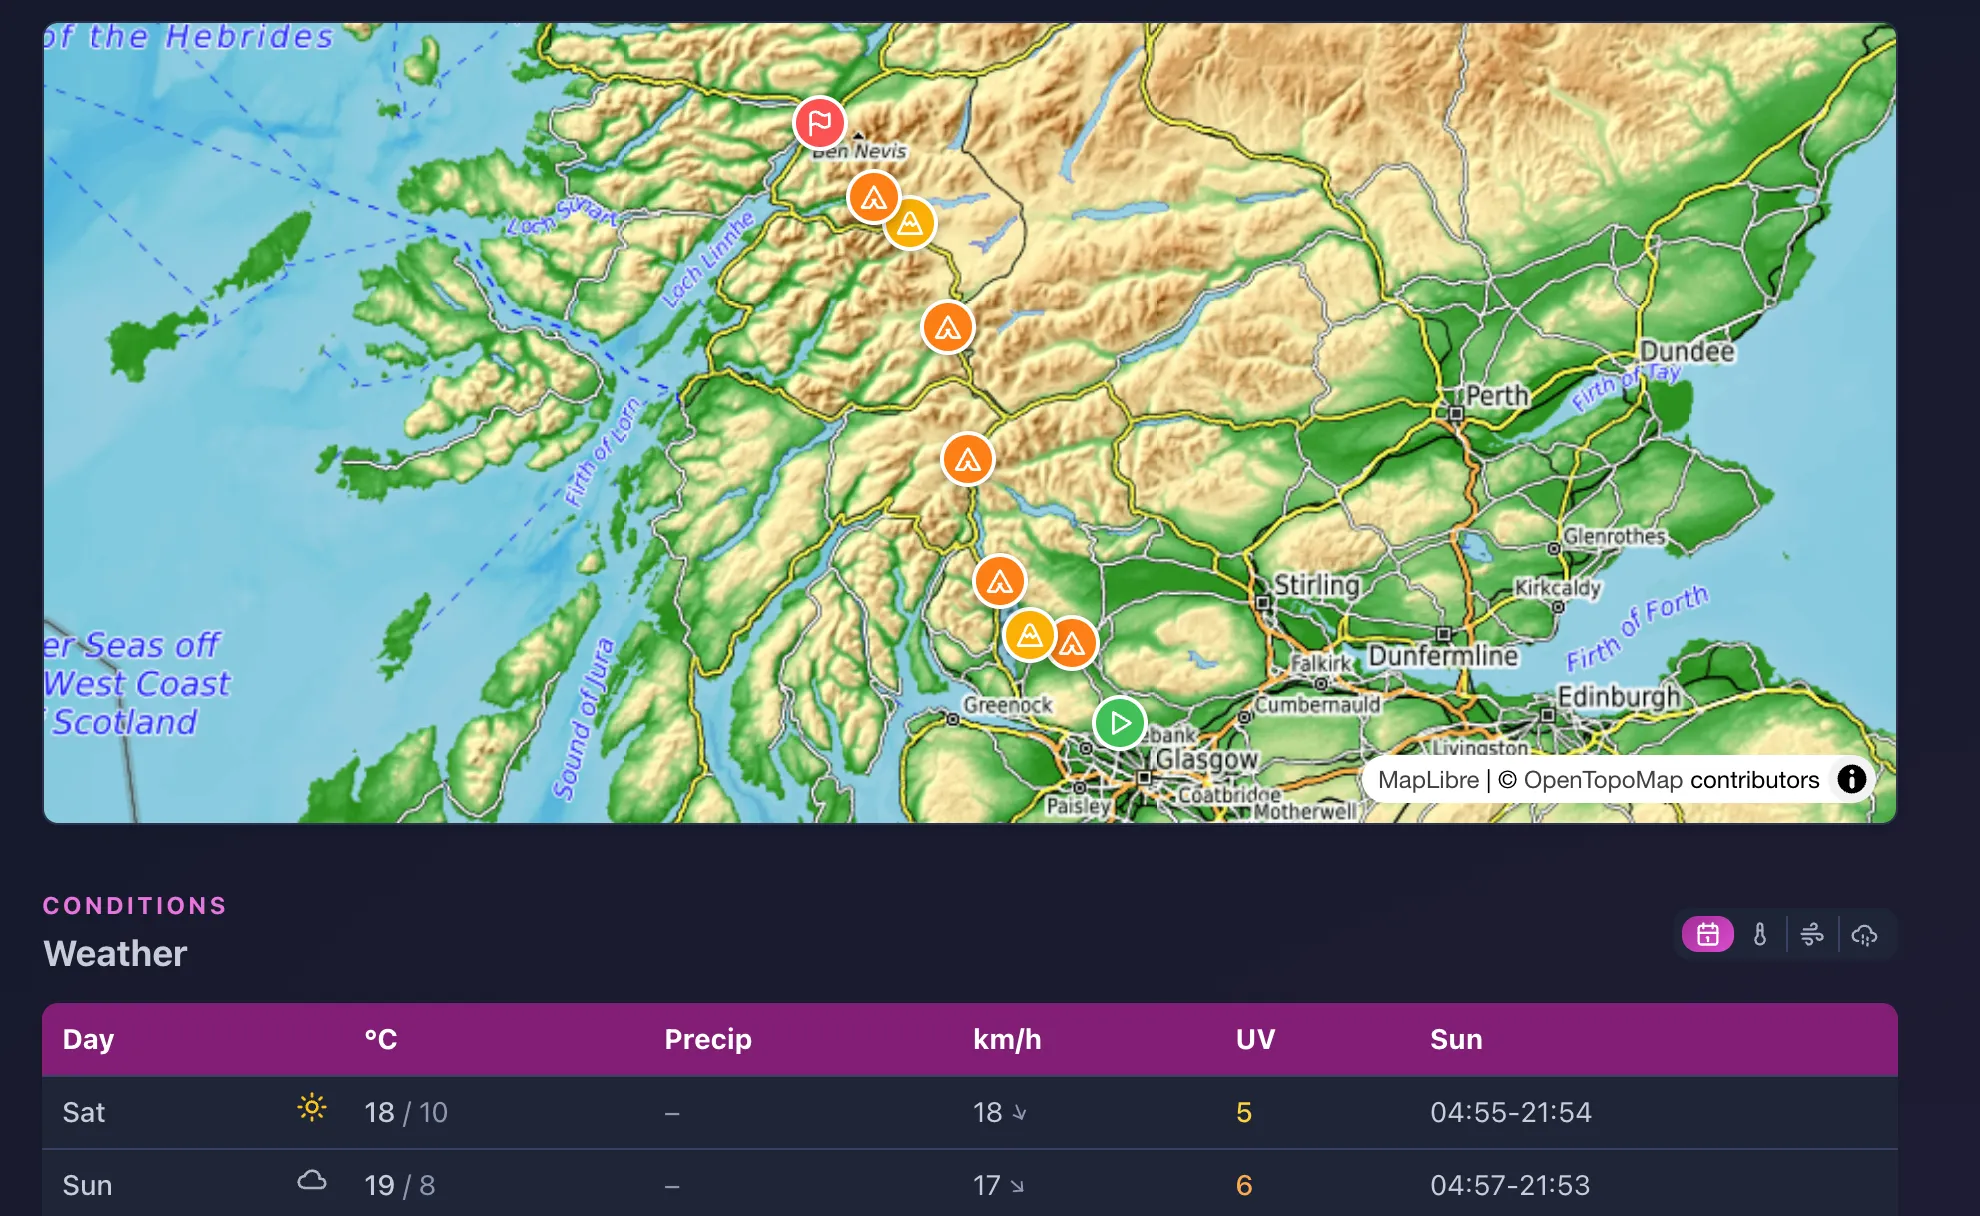Select the Sat row label
This screenshot has width=1980, height=1216.
pos(84,1112)
